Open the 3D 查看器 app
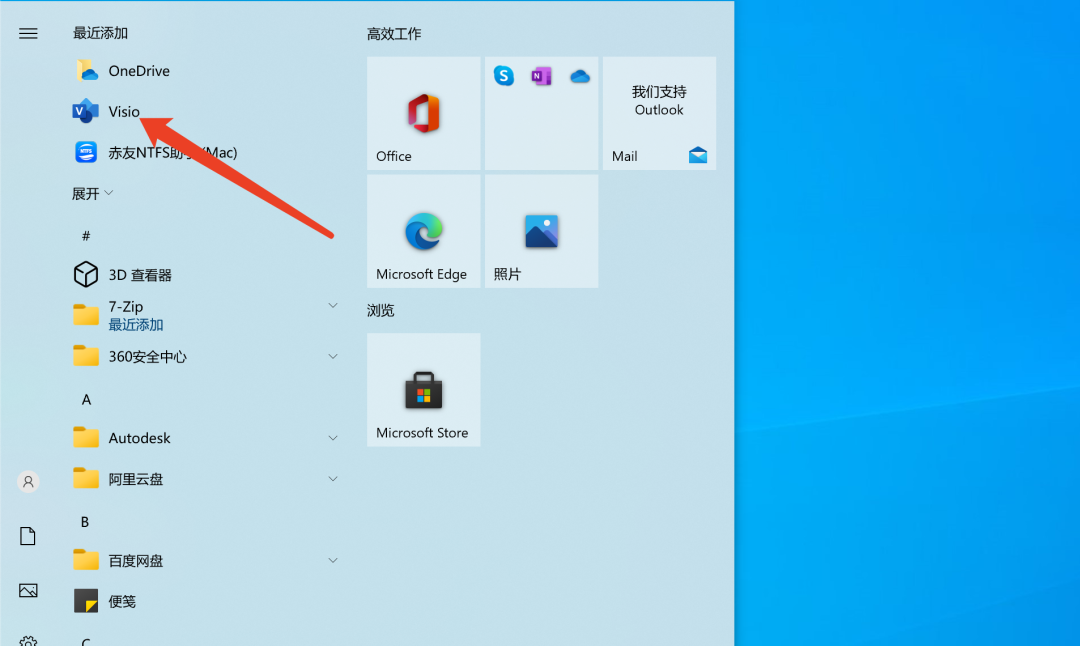 (139, 275)
